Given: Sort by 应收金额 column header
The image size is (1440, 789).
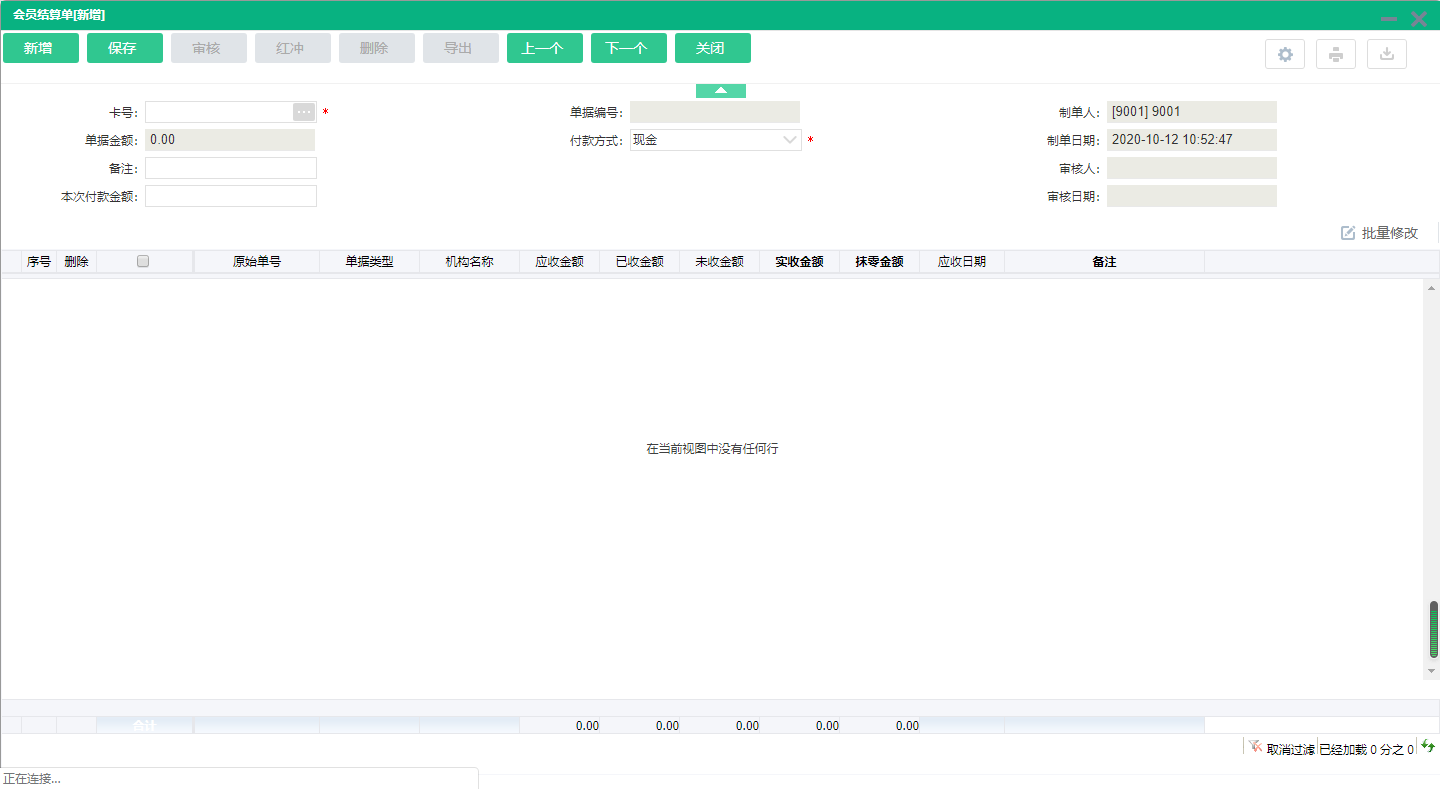Looking at the screenshot, I should 560,262.
